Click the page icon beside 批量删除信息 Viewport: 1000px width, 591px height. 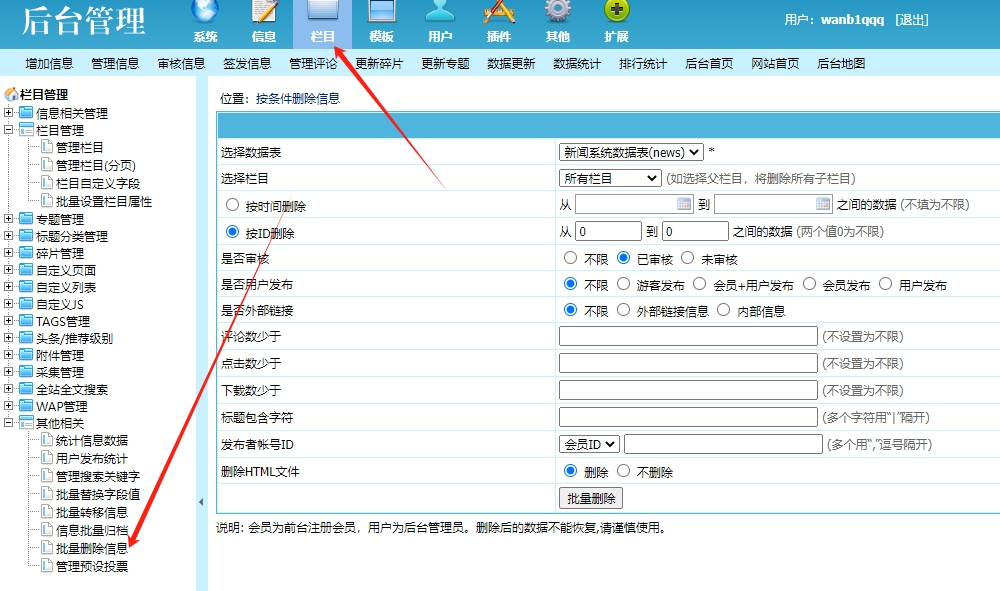tap(47, 548)
